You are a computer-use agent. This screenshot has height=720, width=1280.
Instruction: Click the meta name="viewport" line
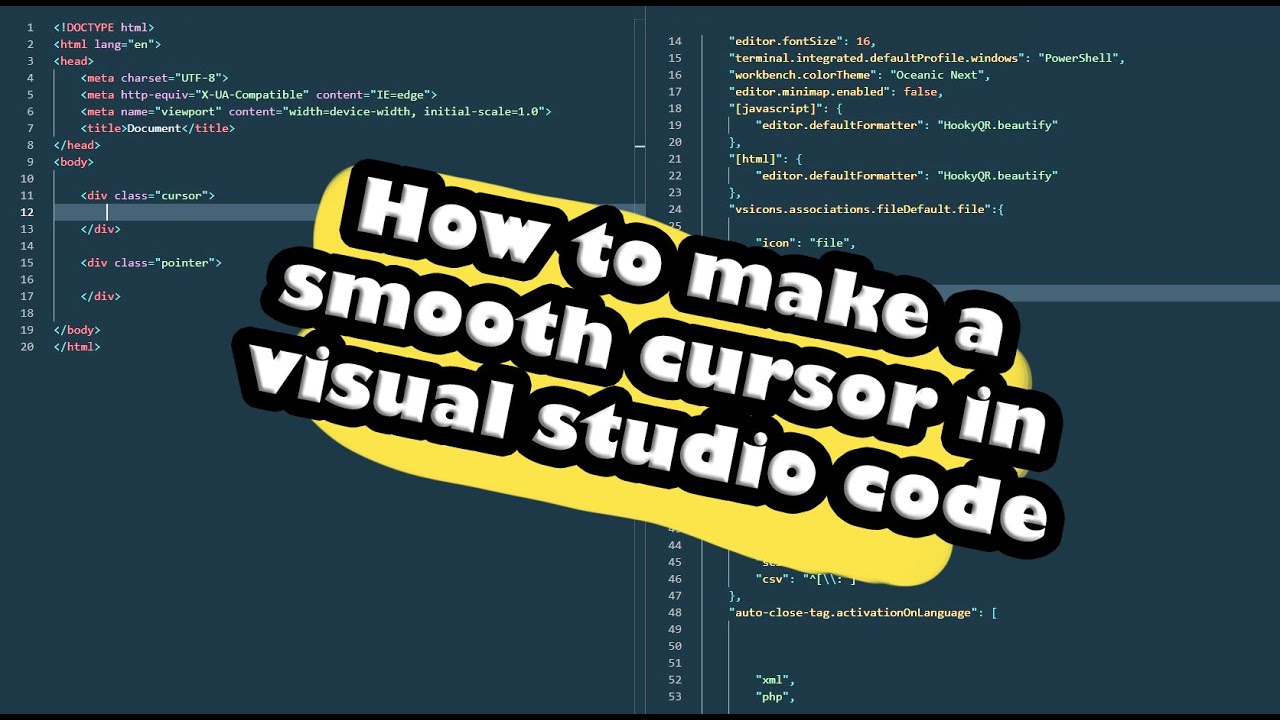(316, 112)
